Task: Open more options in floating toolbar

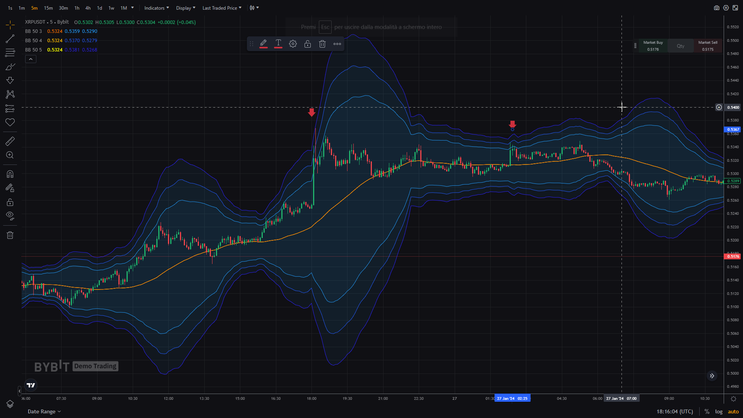Action: pos(337,44)
